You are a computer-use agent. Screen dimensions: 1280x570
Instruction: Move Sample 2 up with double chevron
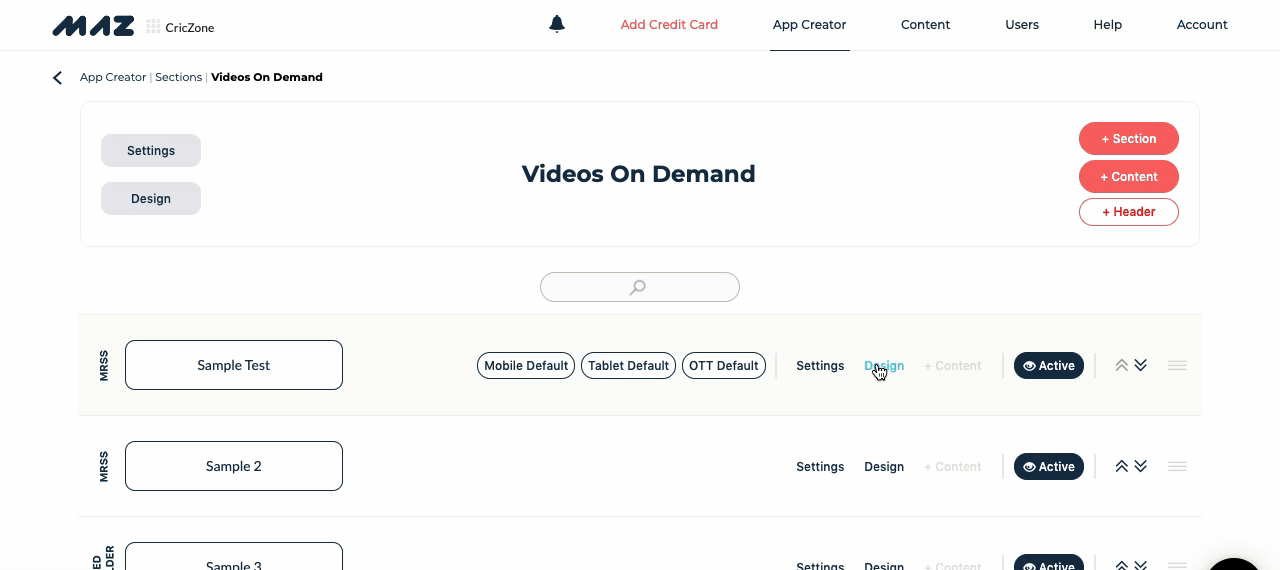coord(1121,466)
